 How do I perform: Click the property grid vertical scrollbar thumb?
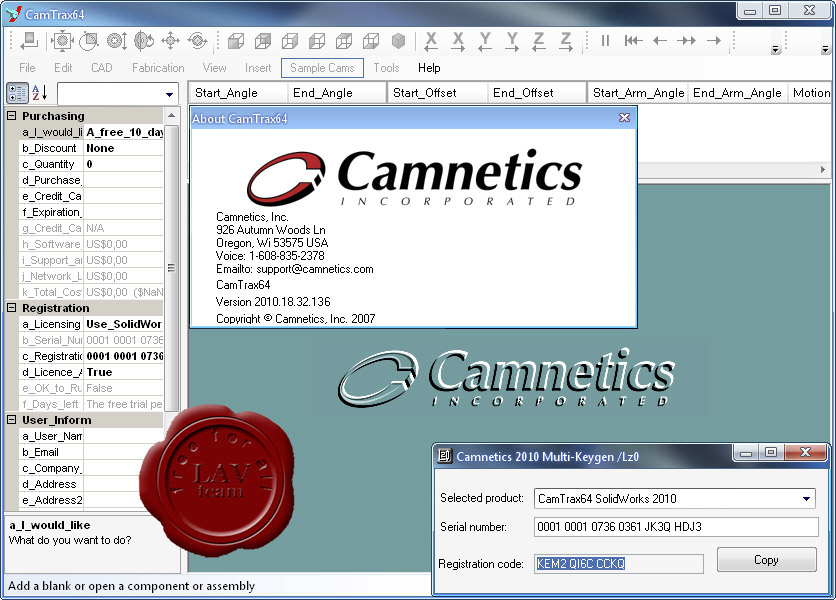pyautogui.click(x=171, y=268)
